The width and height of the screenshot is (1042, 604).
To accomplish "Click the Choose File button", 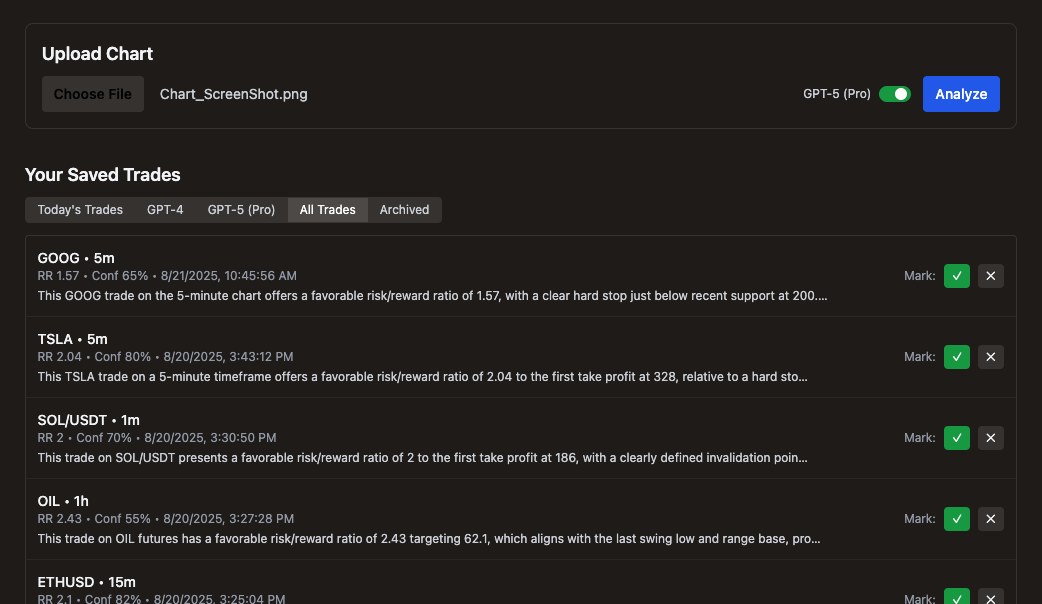I will pos(92,94).
